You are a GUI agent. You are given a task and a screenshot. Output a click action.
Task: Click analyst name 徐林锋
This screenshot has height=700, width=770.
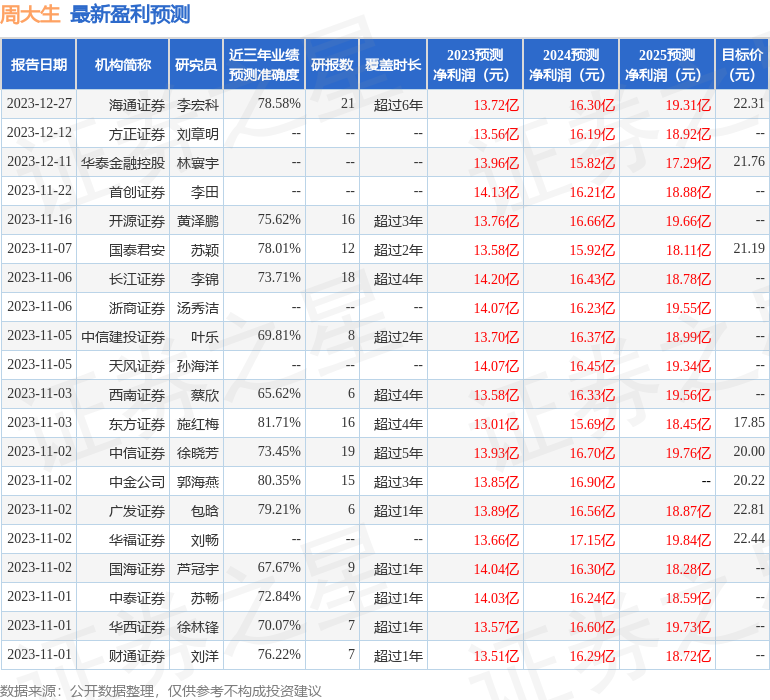[x=197, y=626]
